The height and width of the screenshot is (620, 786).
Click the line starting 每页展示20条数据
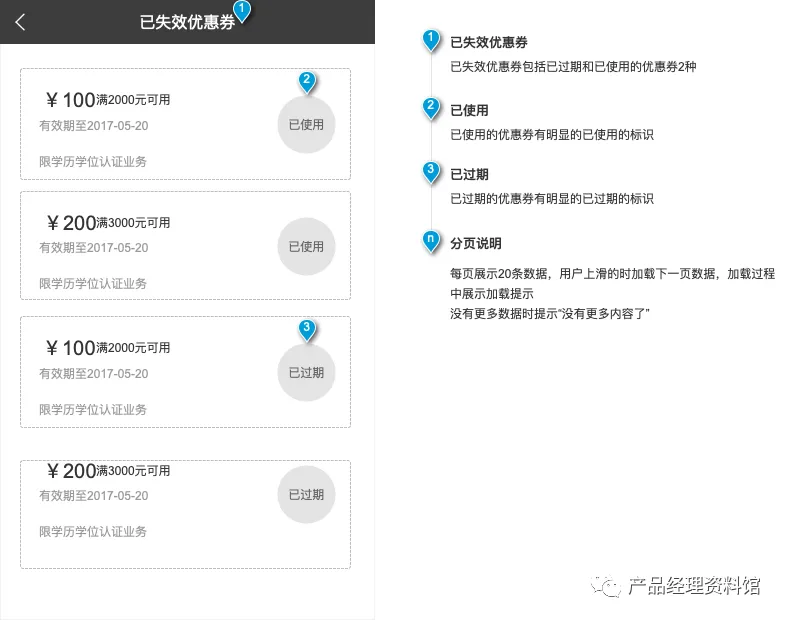(613, 274)
